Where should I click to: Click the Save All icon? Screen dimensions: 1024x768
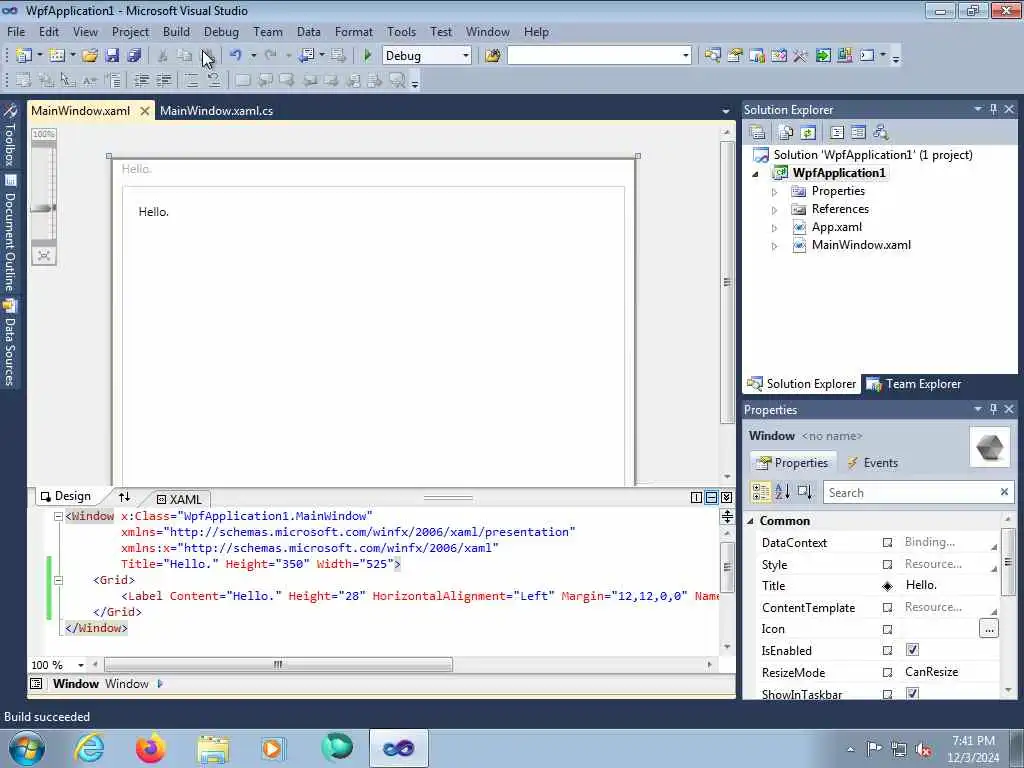pos(135,56)
